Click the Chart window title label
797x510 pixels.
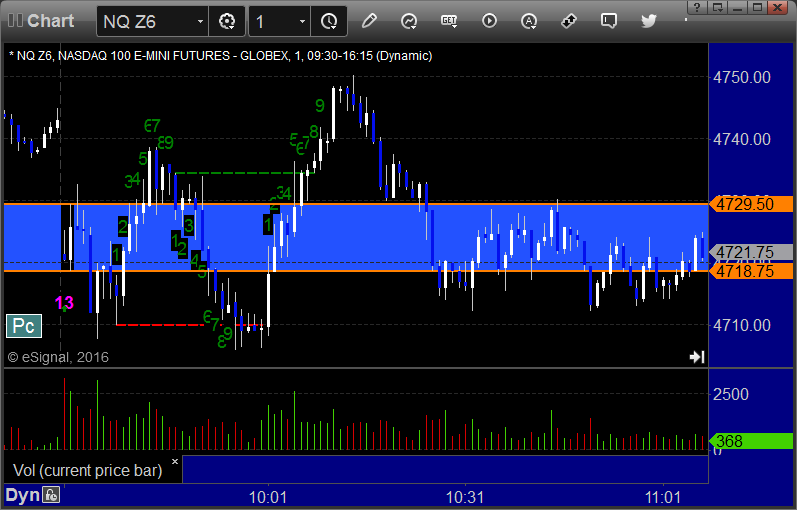(x=50, y=21)
